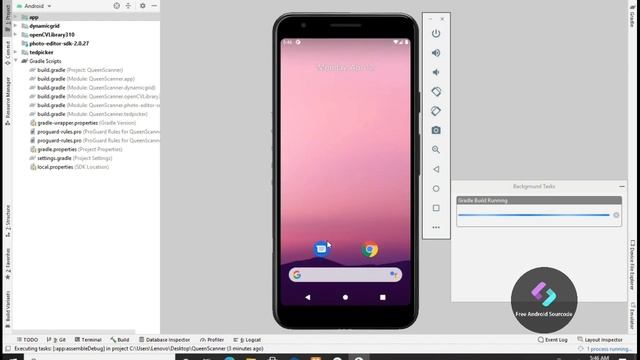Viewport: 640px width, 360px height.
Task: Tap the phone's on-screen back navigation button
Action: coord(307,298)
